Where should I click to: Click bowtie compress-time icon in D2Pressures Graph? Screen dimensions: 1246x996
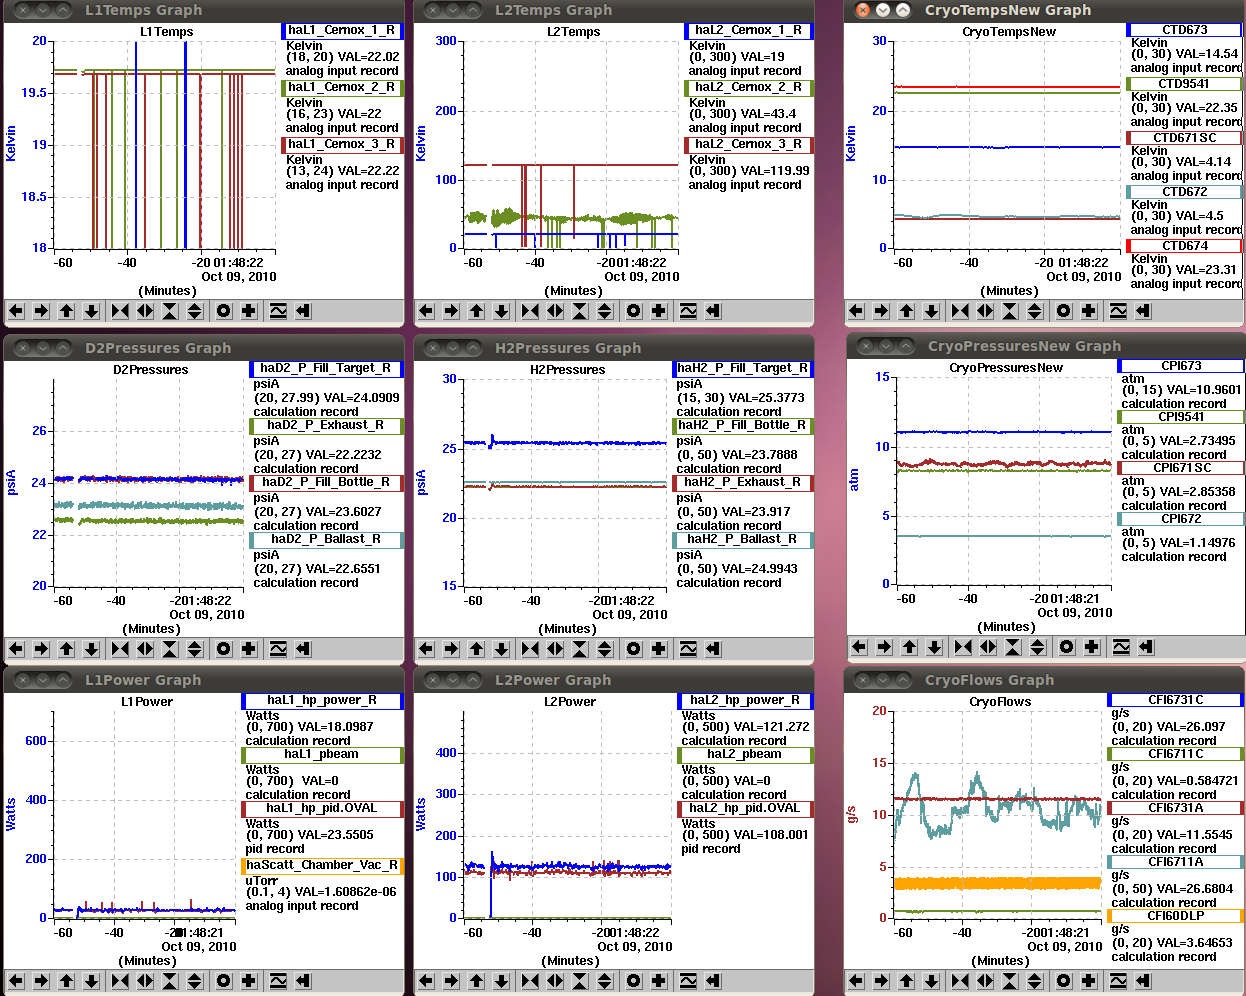pos(121,649)
